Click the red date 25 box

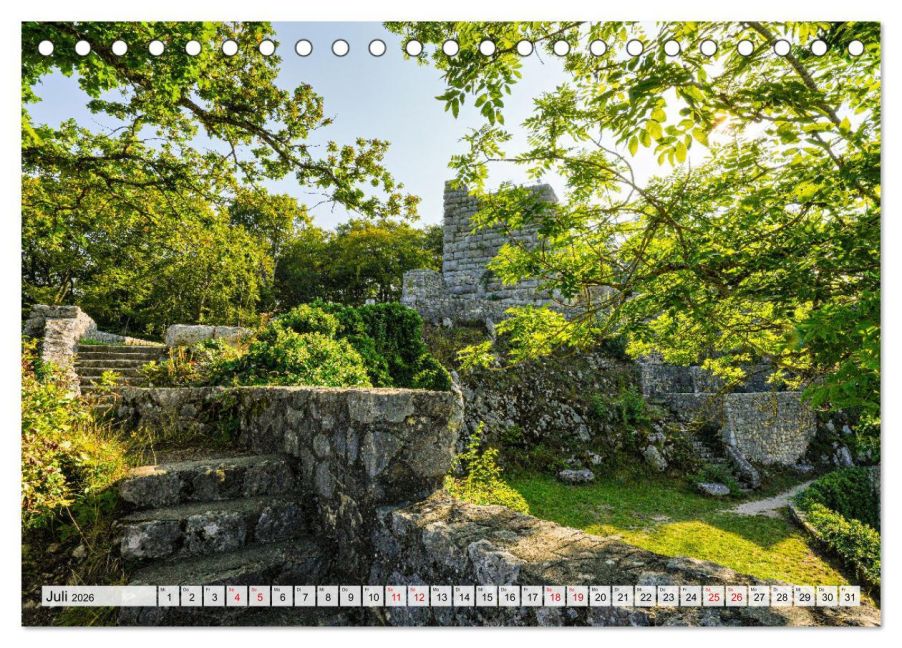click(x=713, y=596)
